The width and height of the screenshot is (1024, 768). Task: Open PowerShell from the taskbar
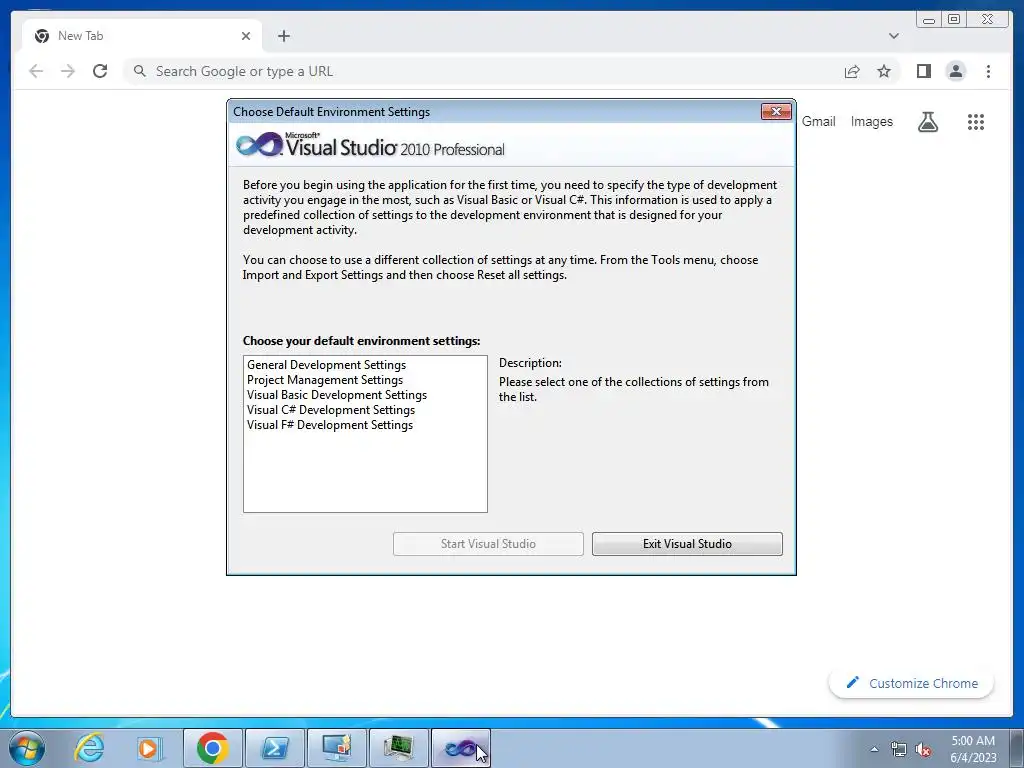pos(274,748)
